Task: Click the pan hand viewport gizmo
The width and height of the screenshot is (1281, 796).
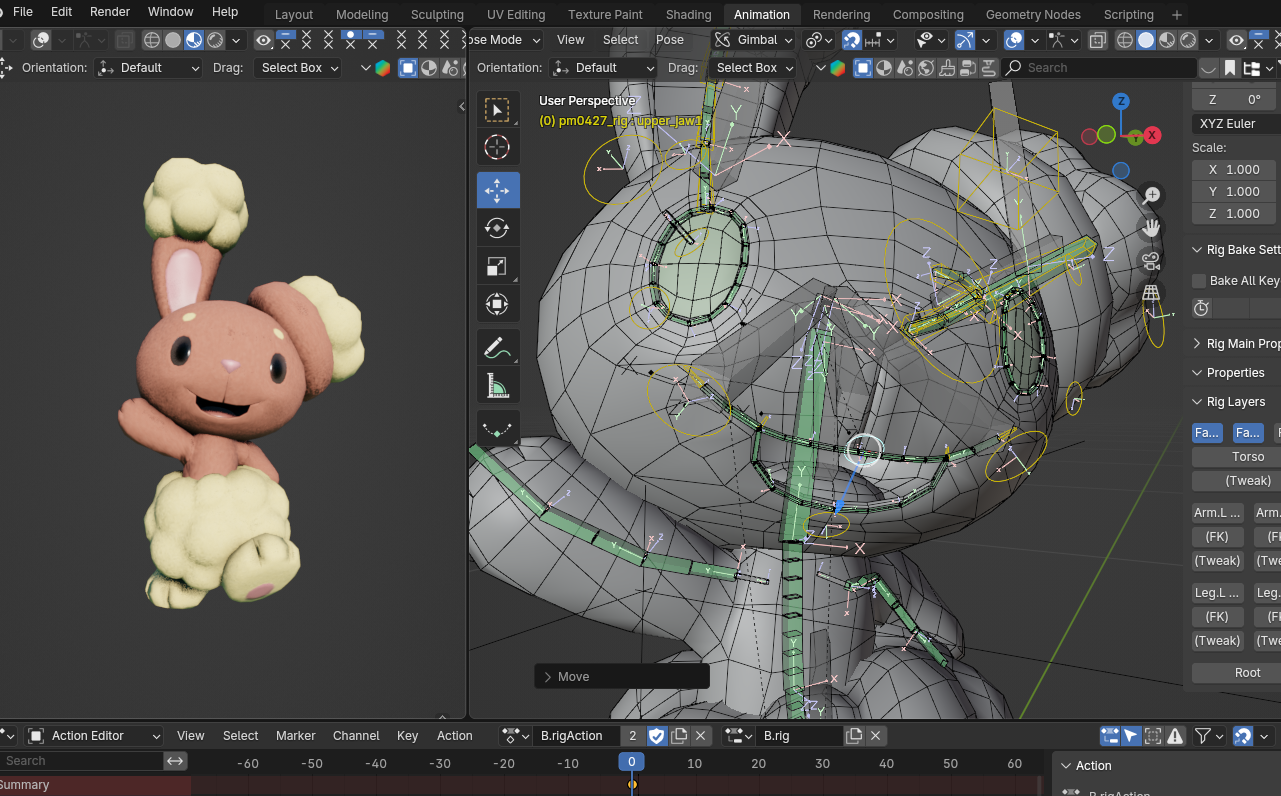Action: click(1151, 228)
